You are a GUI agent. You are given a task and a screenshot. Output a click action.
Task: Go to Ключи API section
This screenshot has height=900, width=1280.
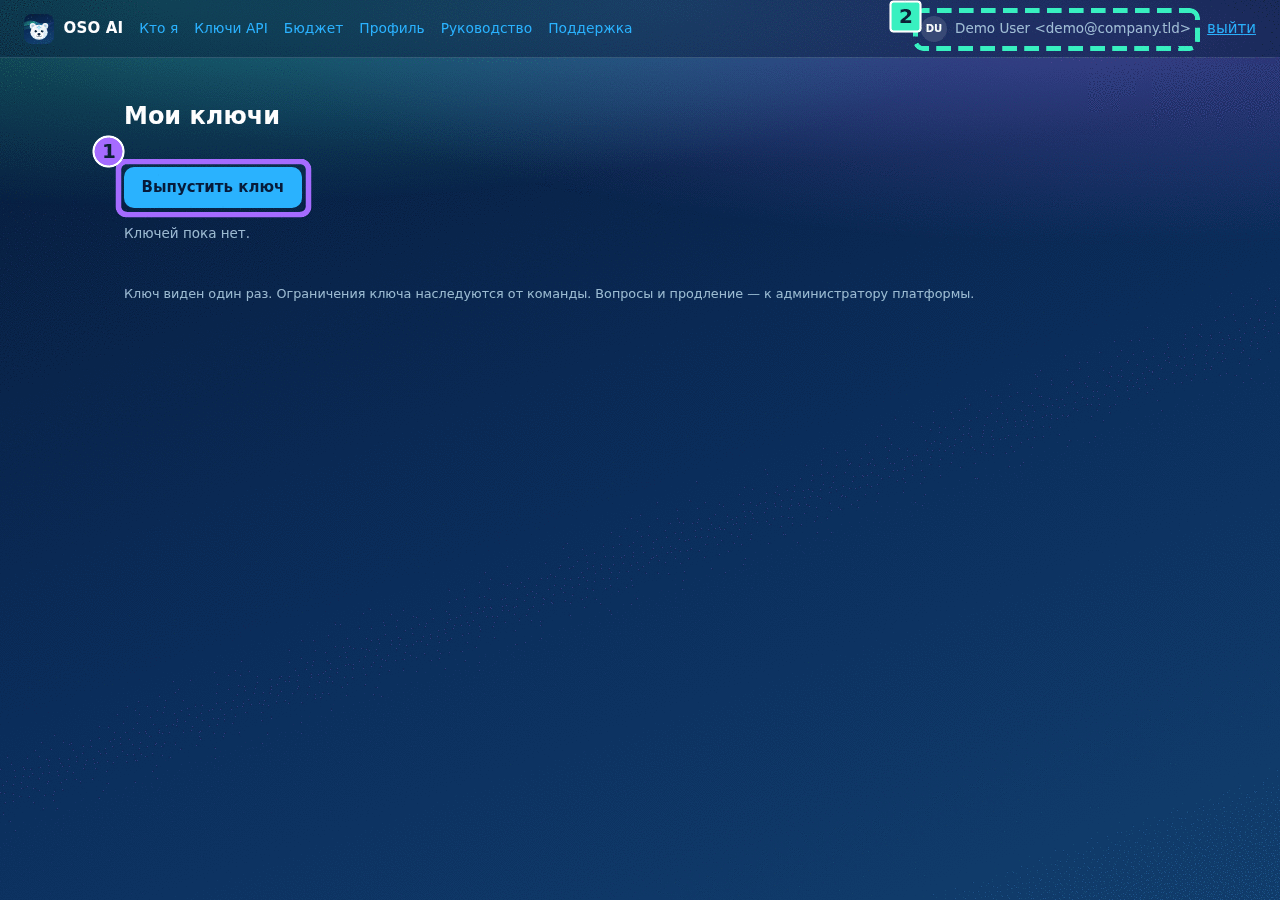pyautogui.click(x=231, y=28)
